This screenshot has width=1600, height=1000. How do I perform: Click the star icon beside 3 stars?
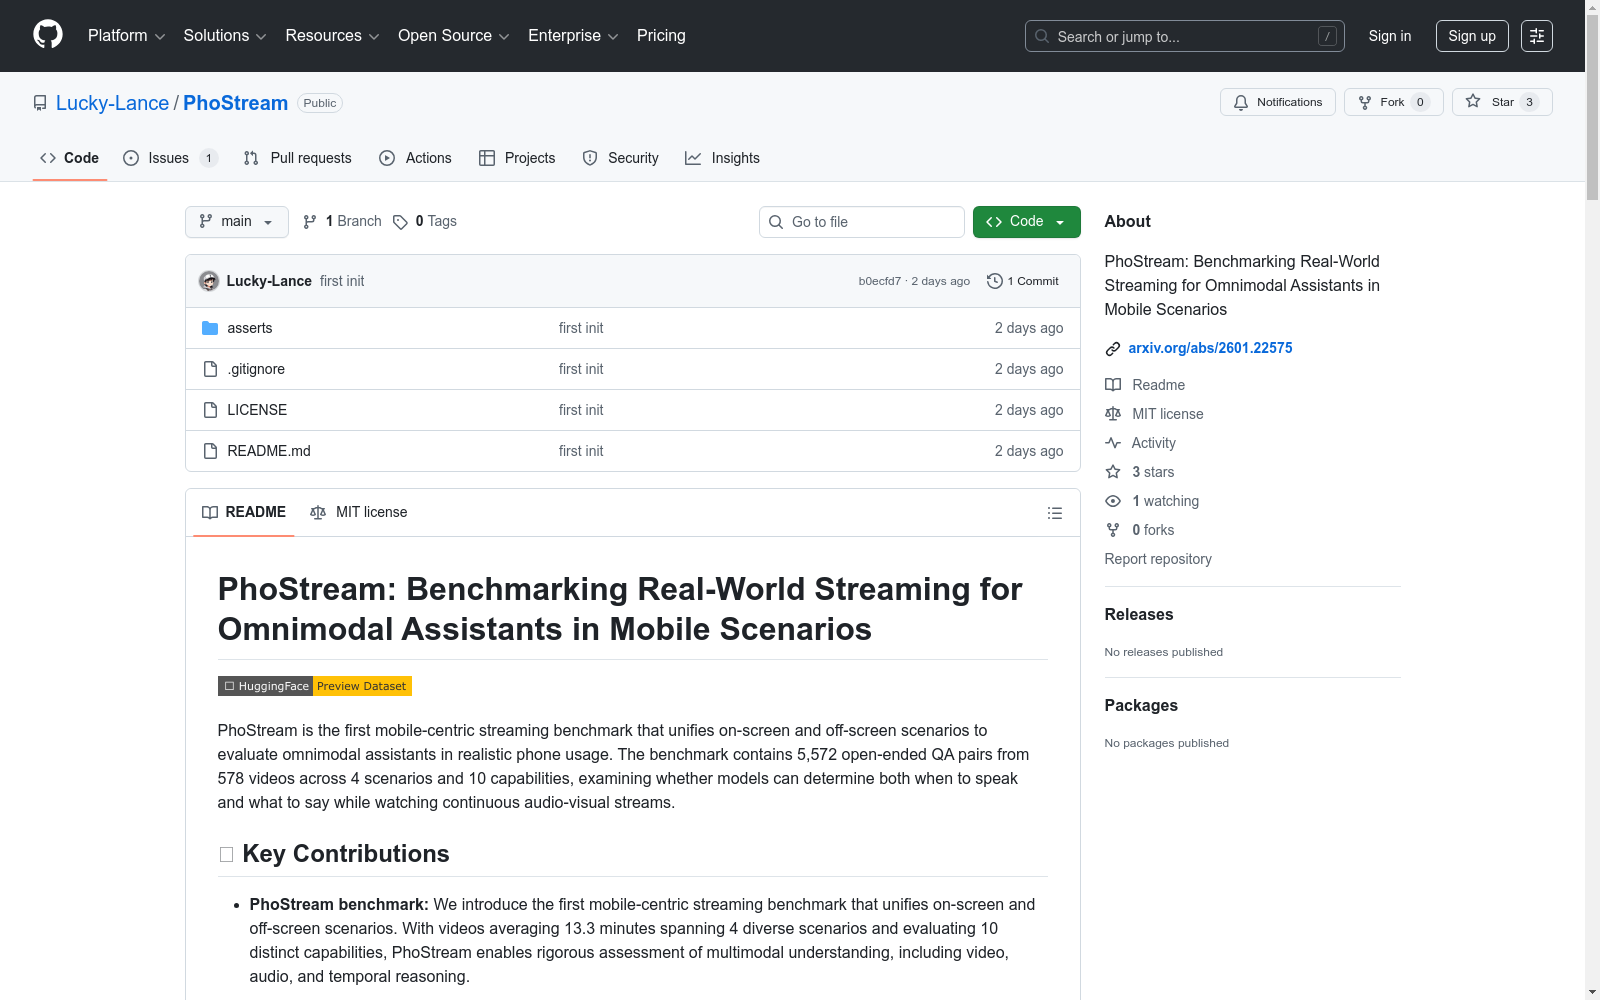1112,472
